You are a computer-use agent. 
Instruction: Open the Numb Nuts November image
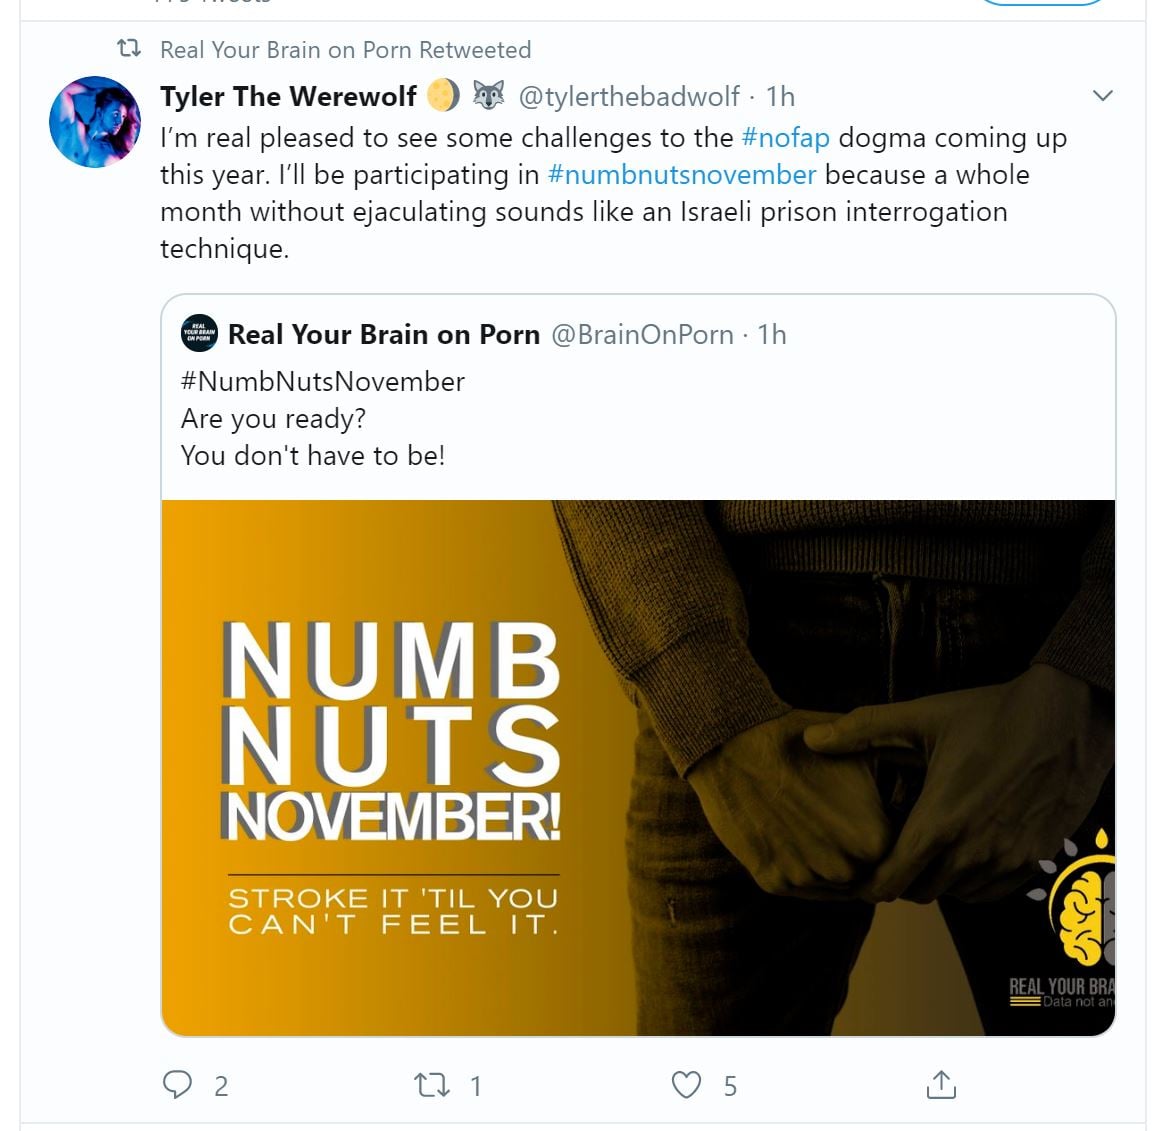pyautogui.click(x=638, y=767)
